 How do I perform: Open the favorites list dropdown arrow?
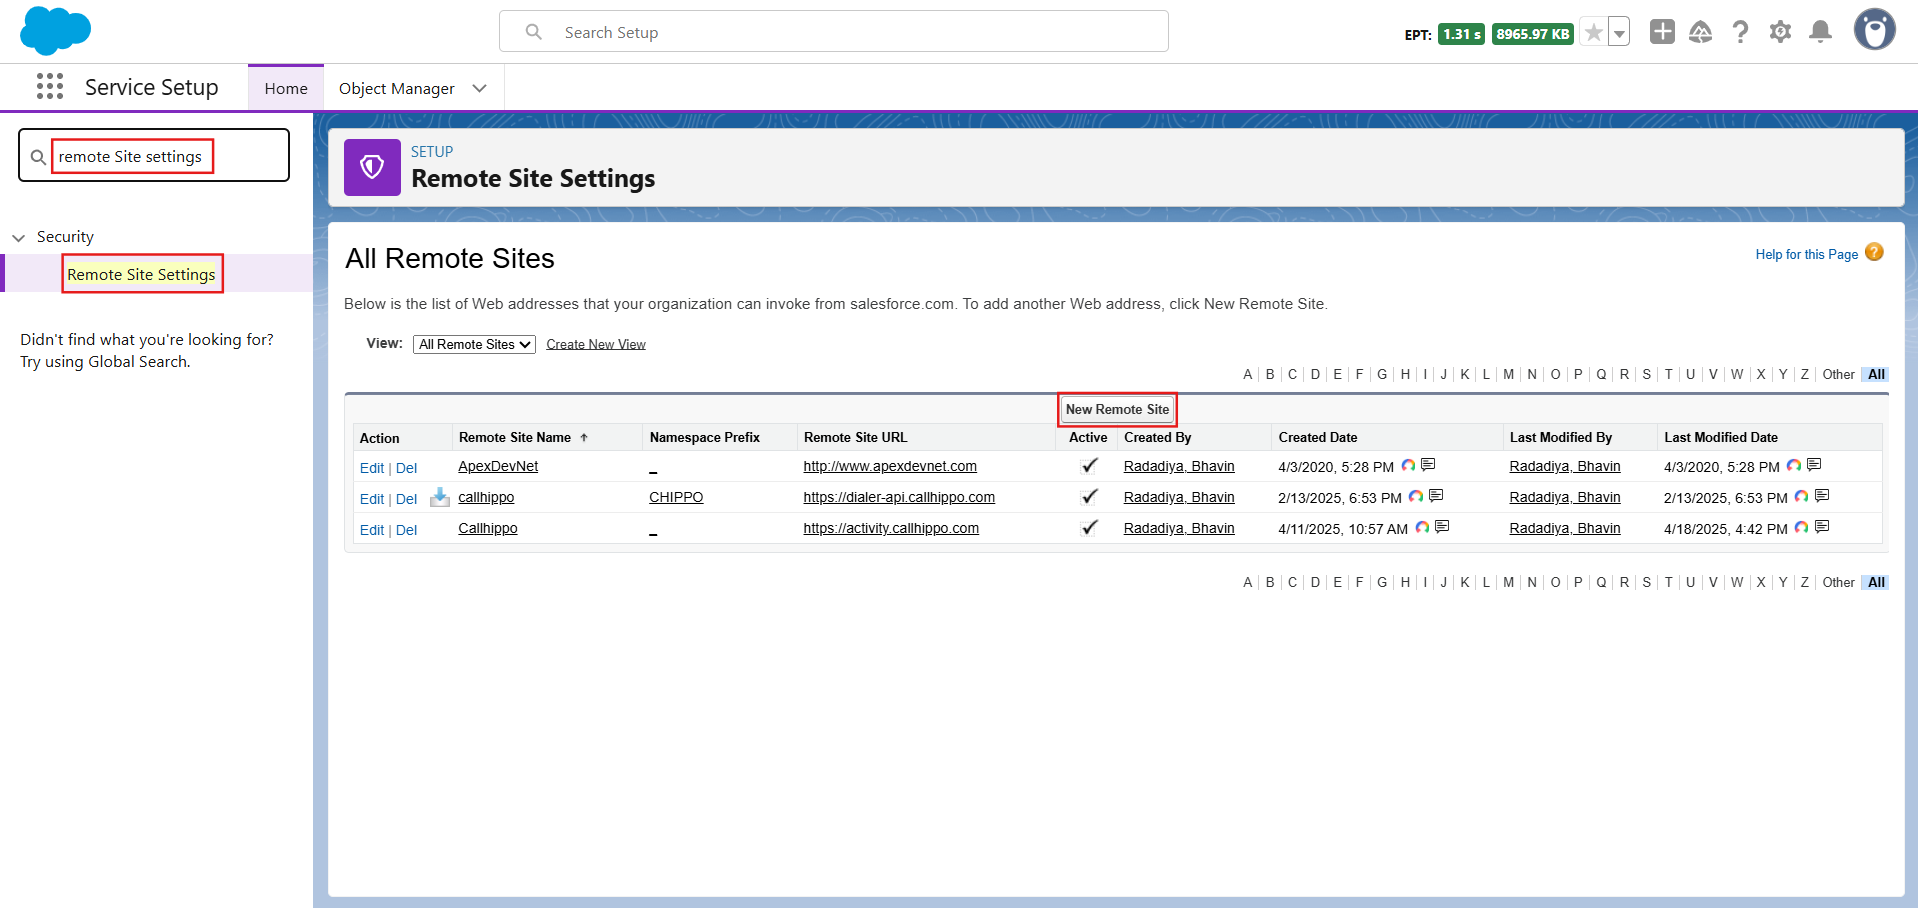[1619, 33]
